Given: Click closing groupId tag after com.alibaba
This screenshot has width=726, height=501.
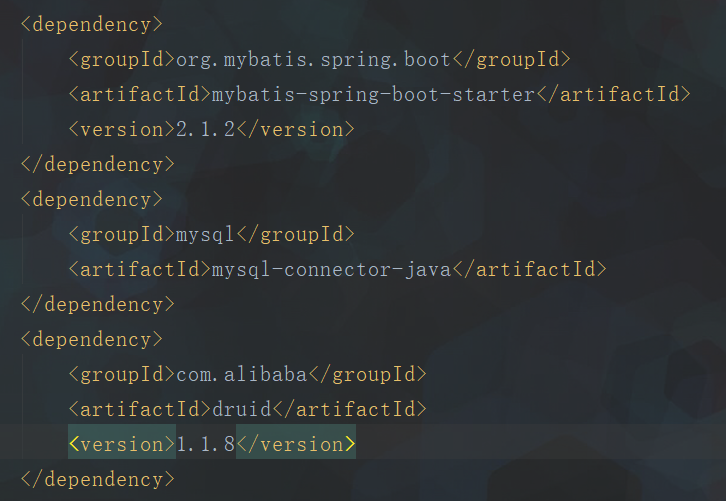Looking at the screenshot, I should (368, 375).
